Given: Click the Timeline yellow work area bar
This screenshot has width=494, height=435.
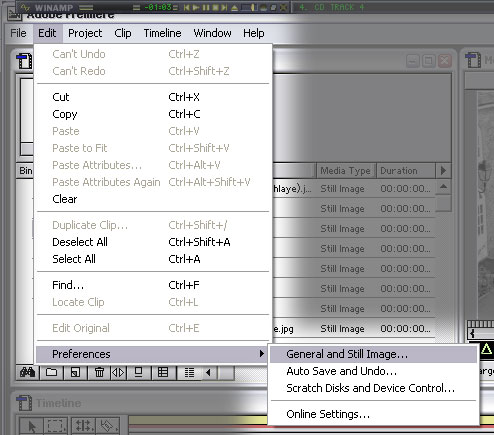Looking at the screenshot, I should pos(198,419).
